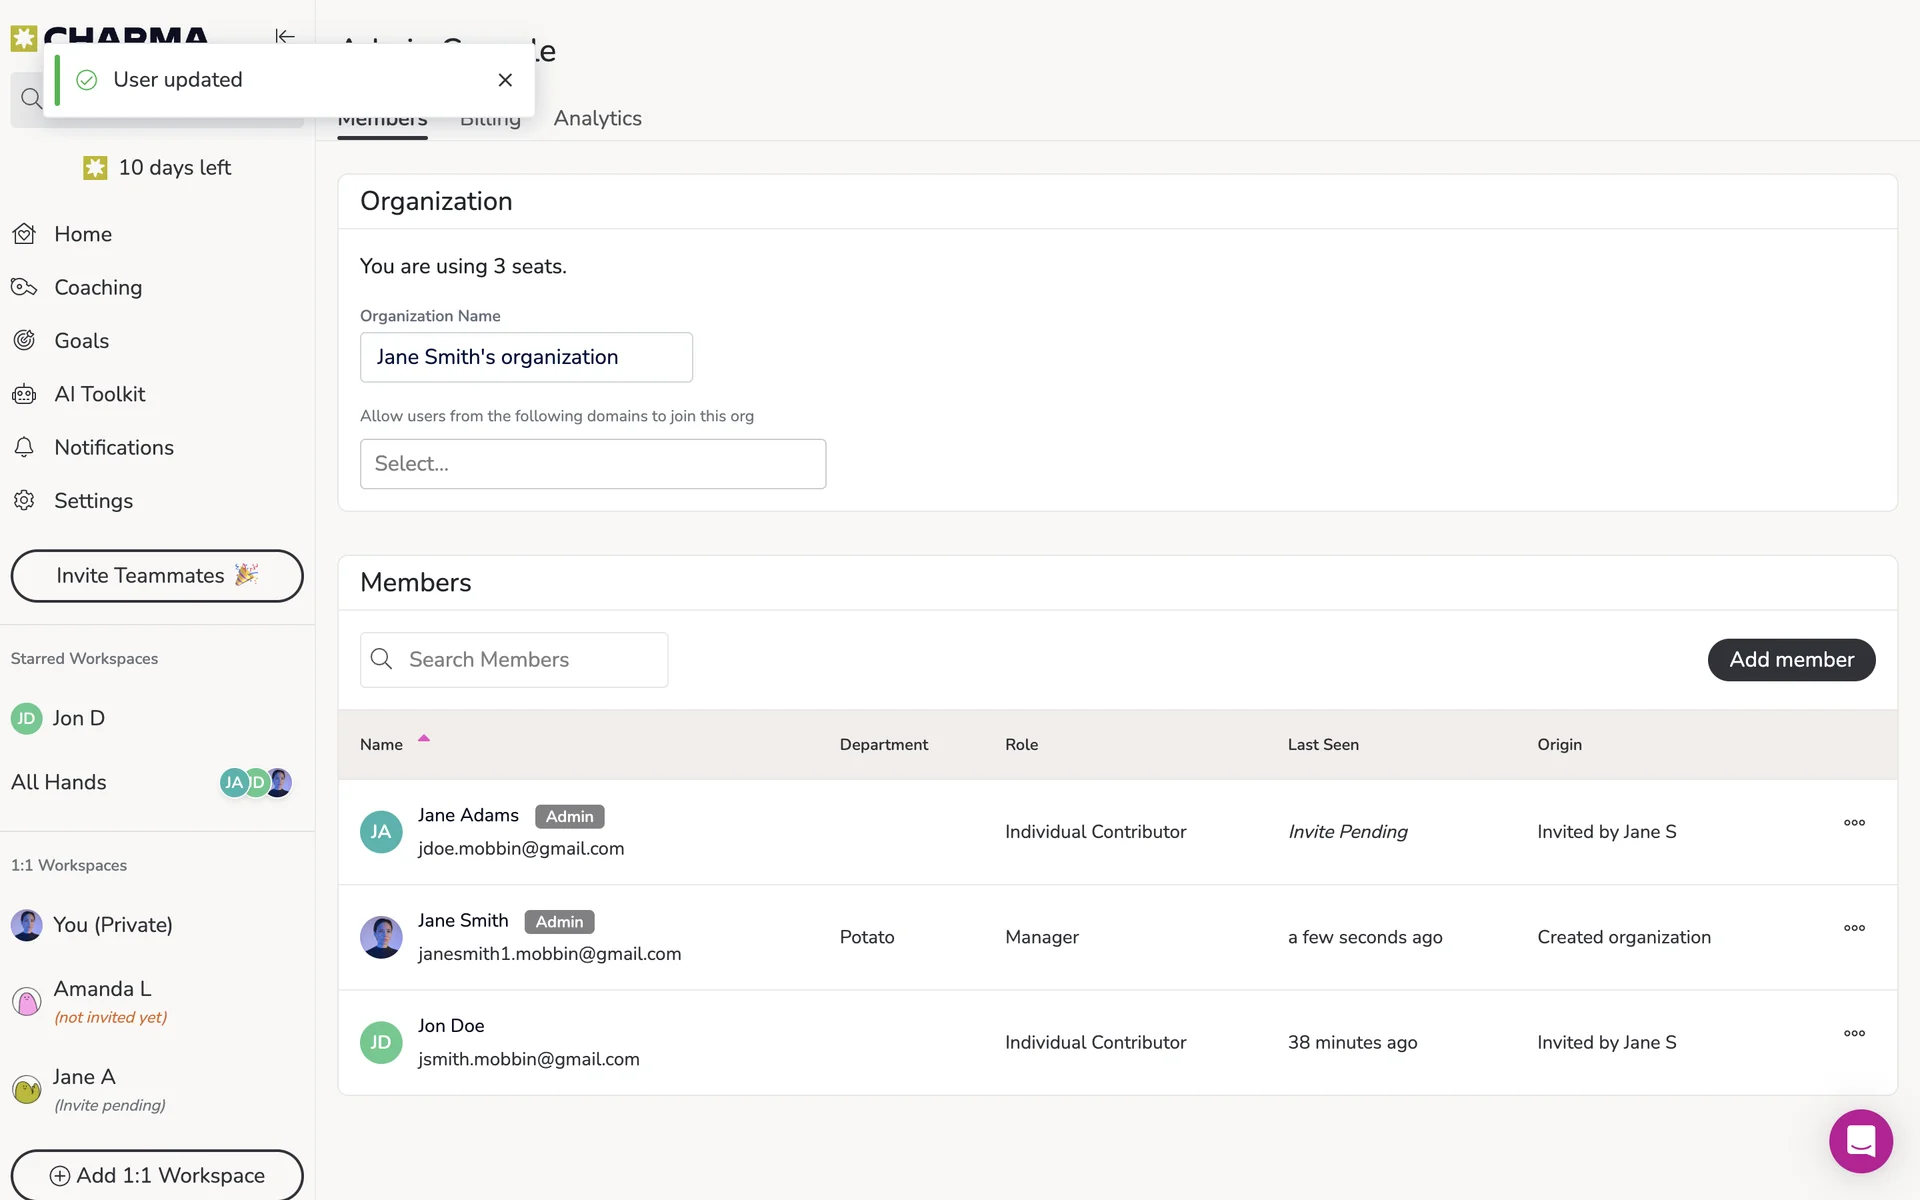Dismiss the User updated notification
This screenshot has height=1200, width=1920.
tap(505, 80)
